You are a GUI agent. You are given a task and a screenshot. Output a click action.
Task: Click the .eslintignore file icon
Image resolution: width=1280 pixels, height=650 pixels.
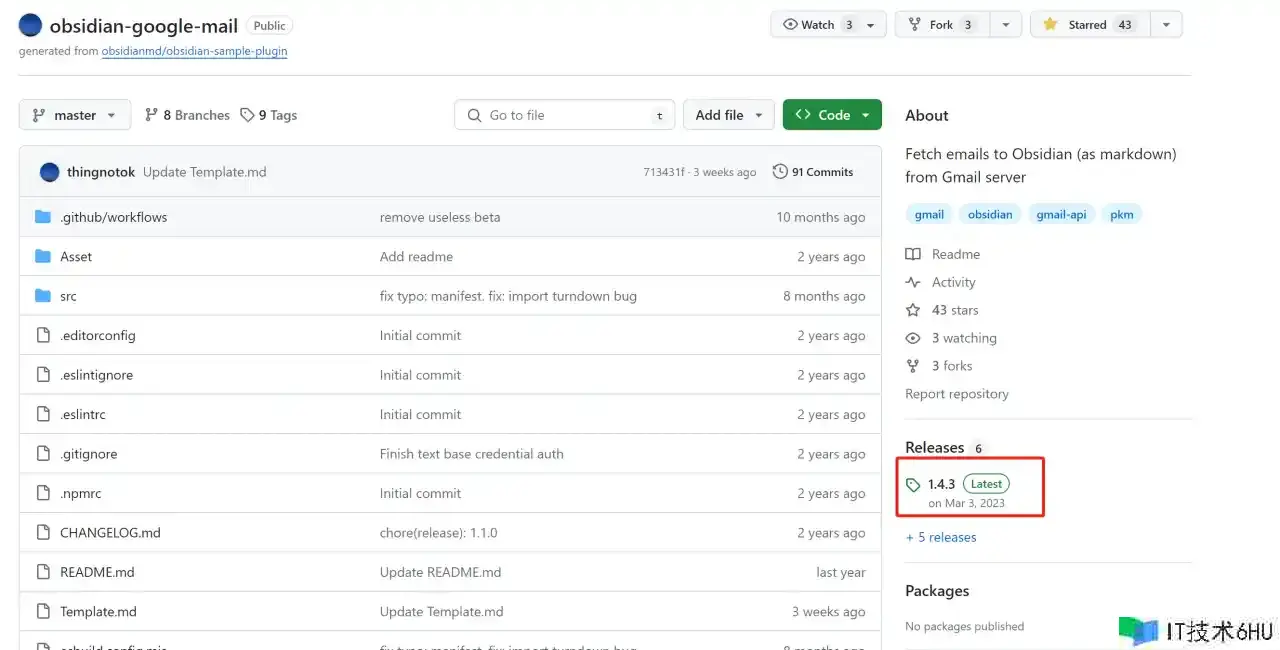[x=42, y=375]
